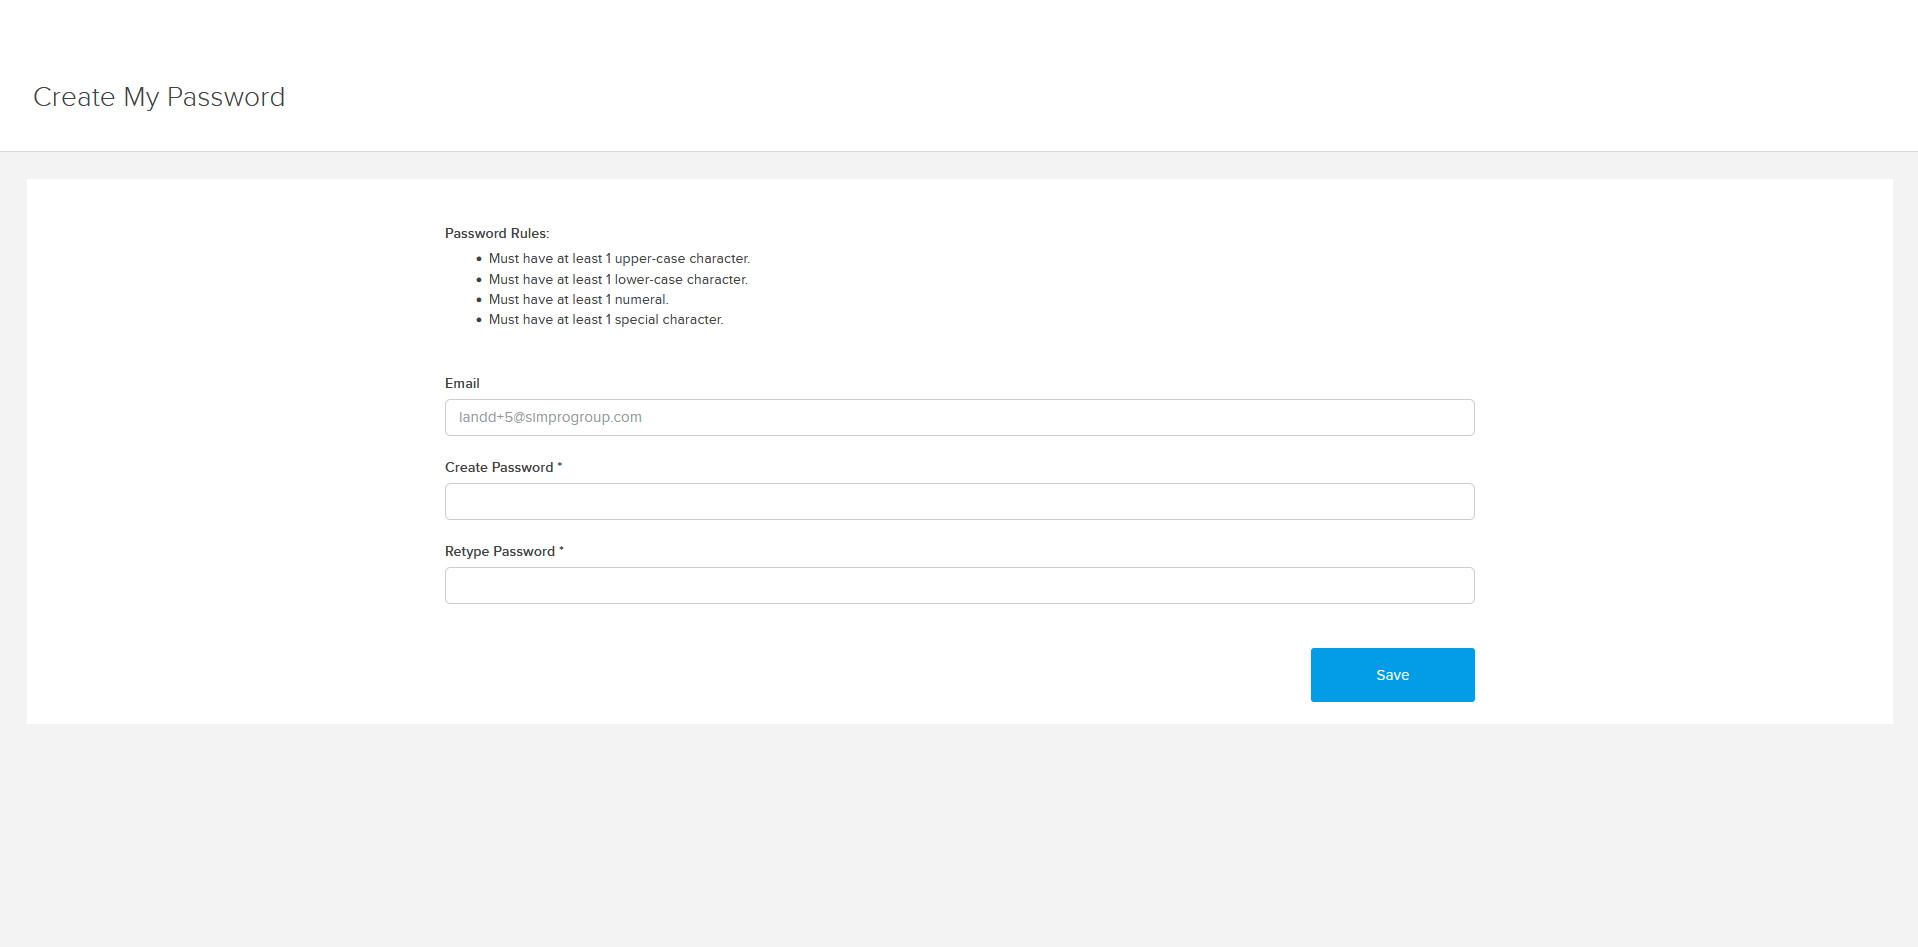
Task: Focus the Create Password input field
Action: click(x=958, y=501)
